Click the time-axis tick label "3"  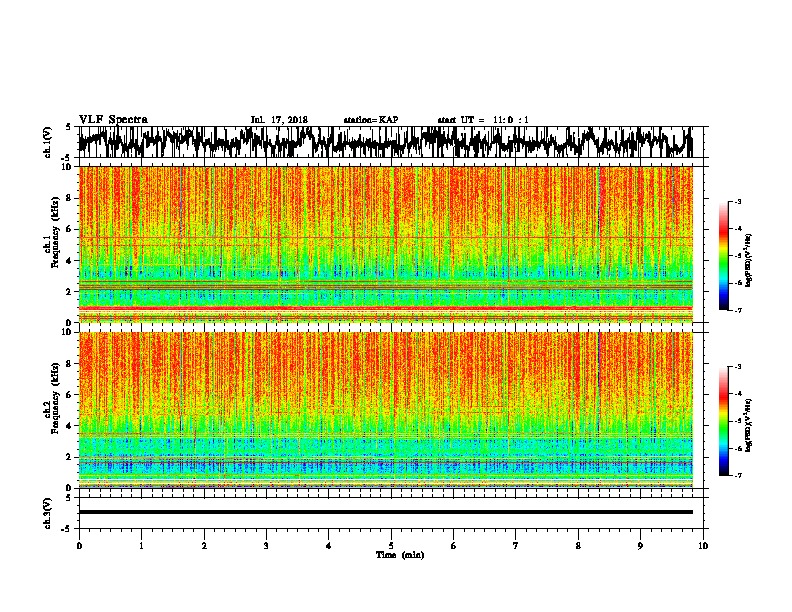(266, 545)
